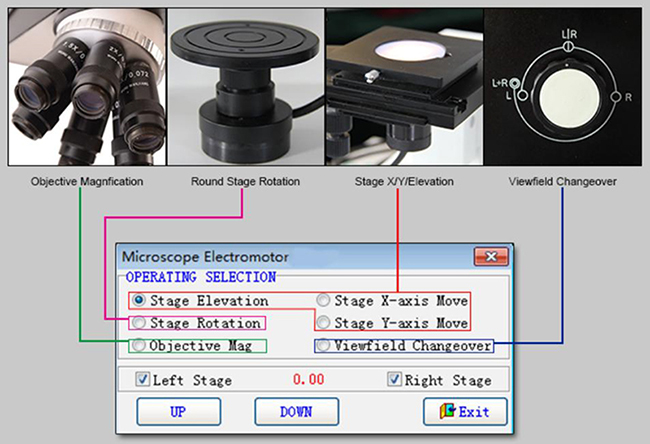The height and width of the screenshot is (444, 650).
Task: Click the OPERATING SELECTION group label
Action: [201, 277]
